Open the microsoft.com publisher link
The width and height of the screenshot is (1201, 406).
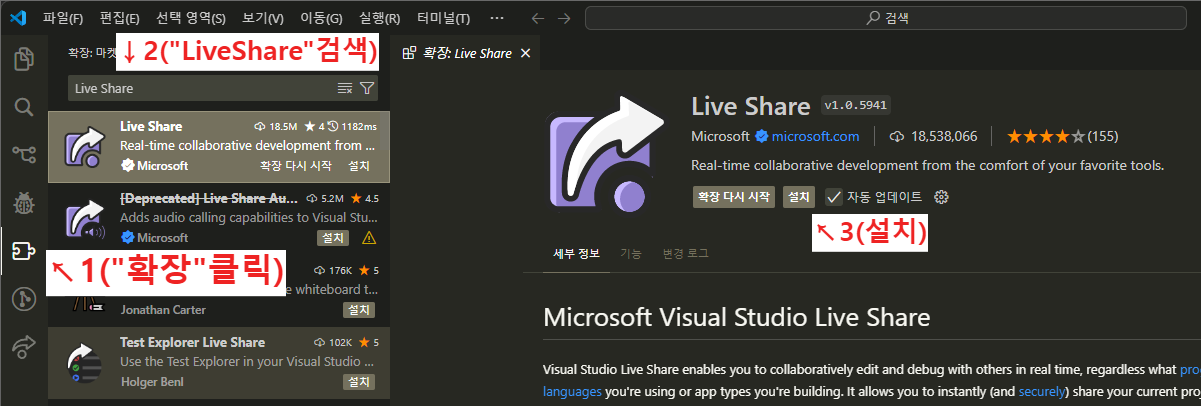pos(815,136)
